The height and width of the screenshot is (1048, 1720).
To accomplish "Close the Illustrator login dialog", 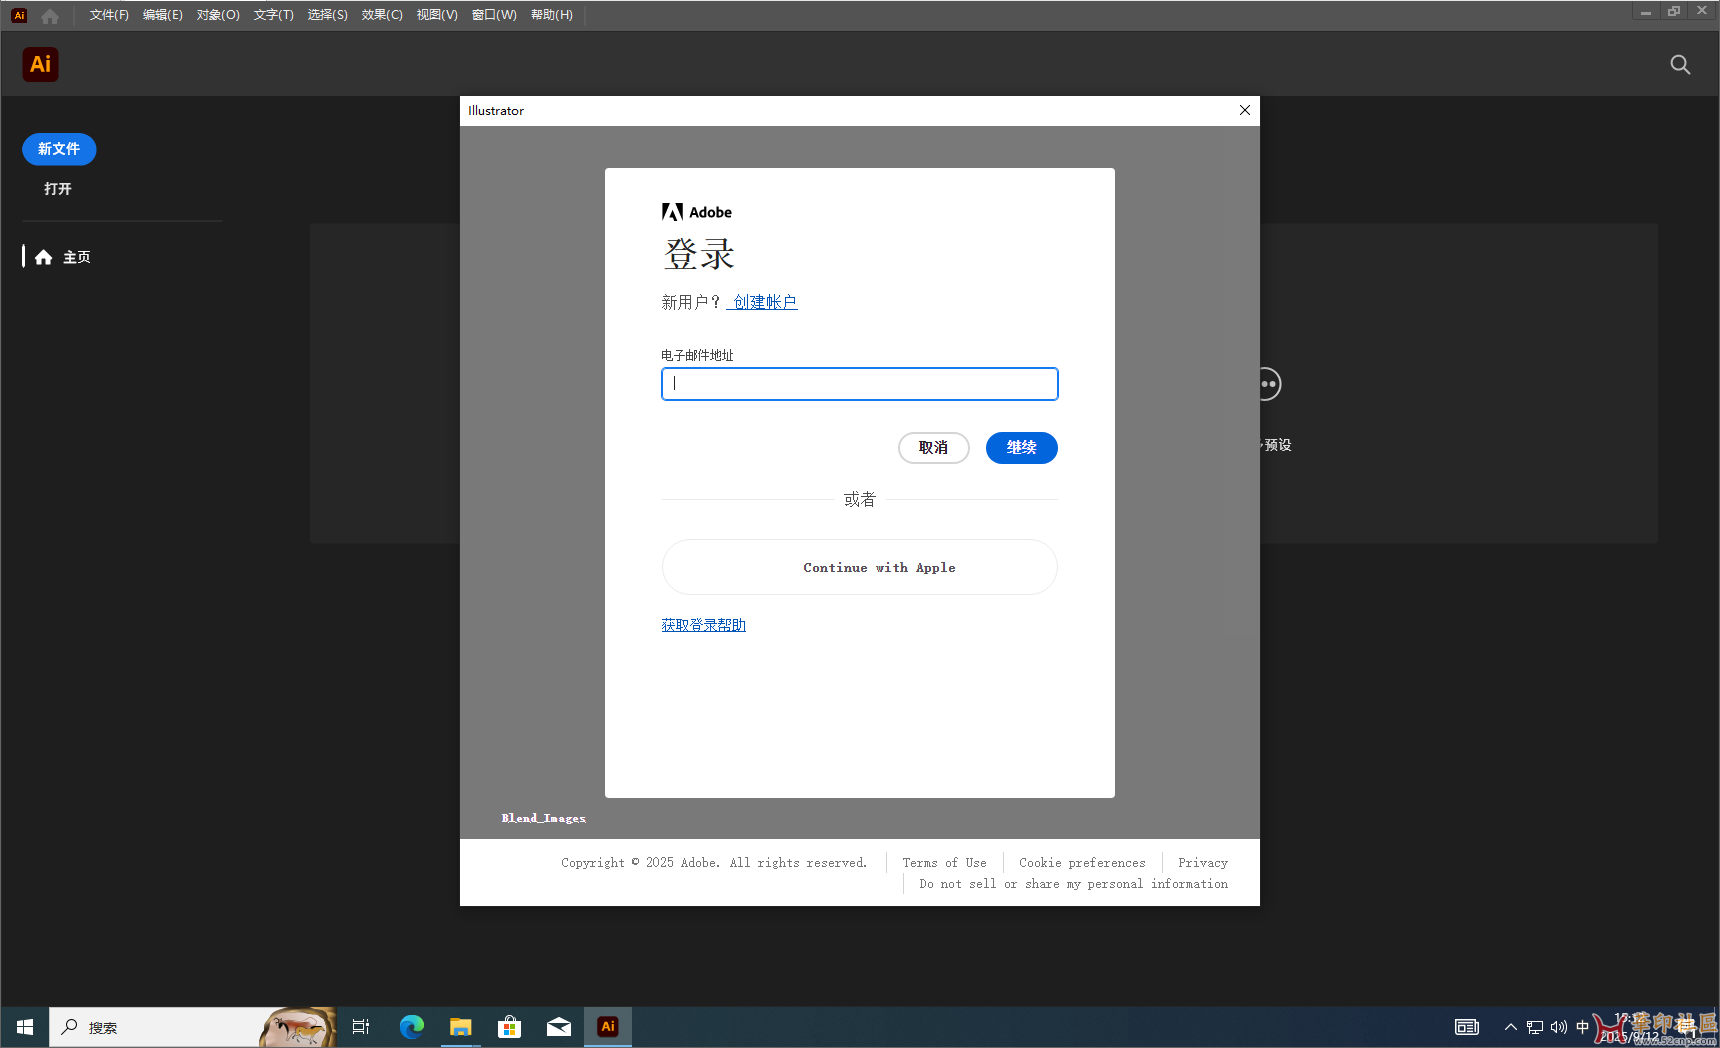I will (1245, 110).
